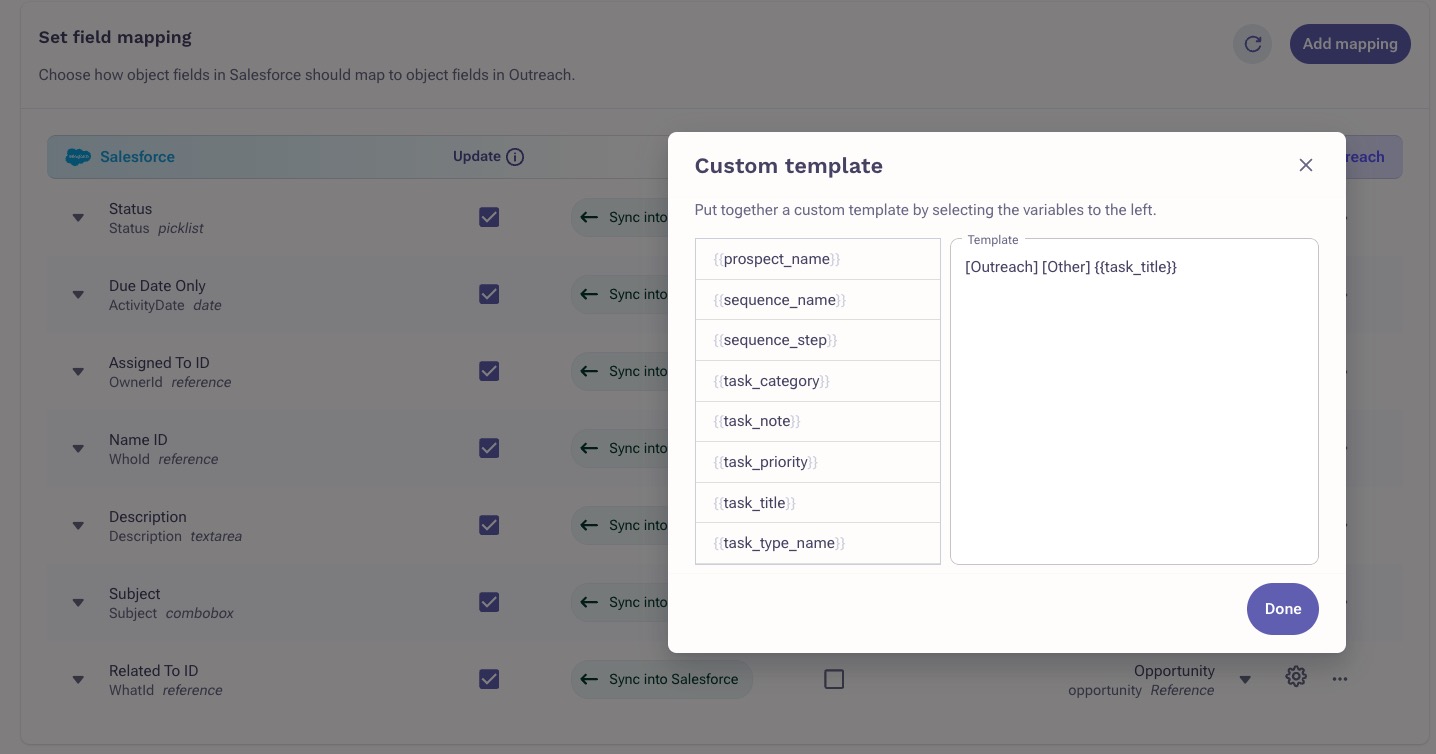Viewport: 1436px width, 754px height.
Task: Uncheck Update for Assigned To ID
Action: [489, 371]
